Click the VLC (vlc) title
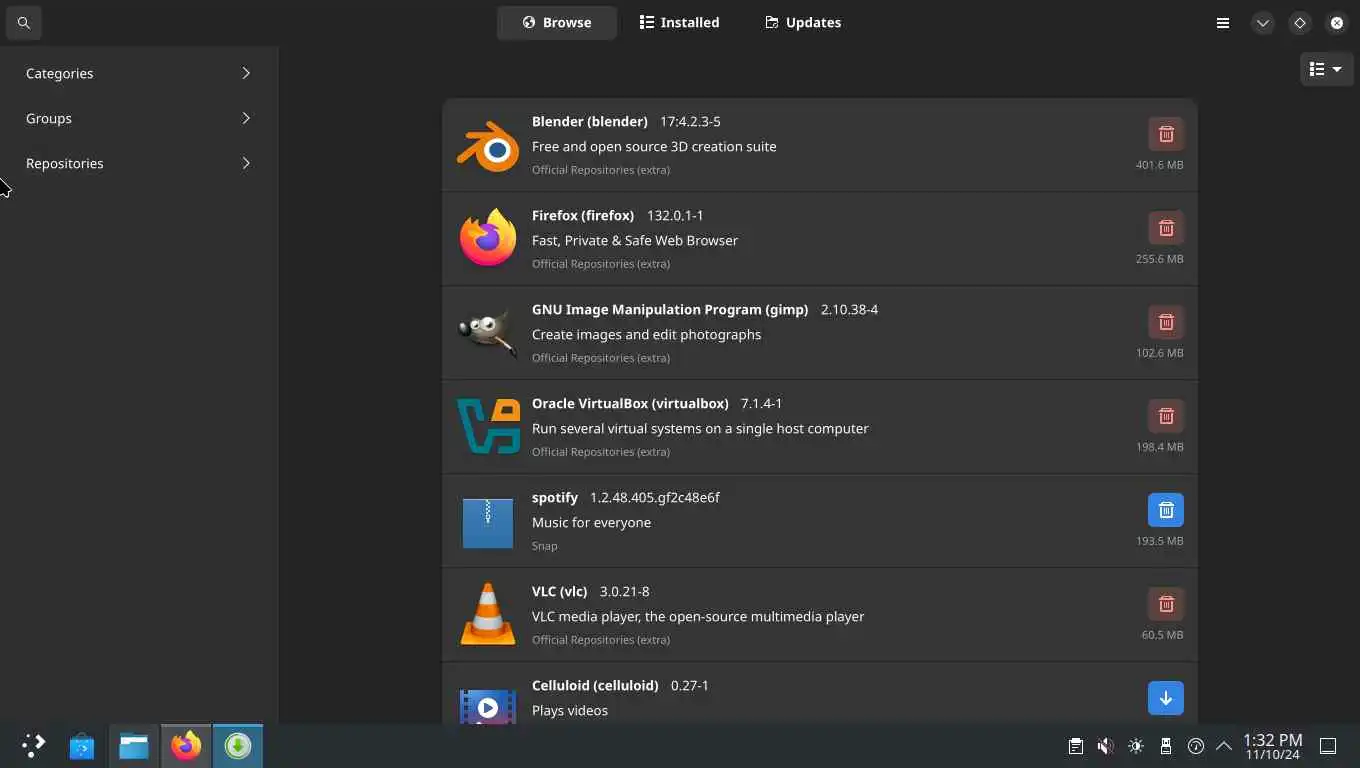The width and height of the screenshot is (1360, 768). (x=560, y=591)
